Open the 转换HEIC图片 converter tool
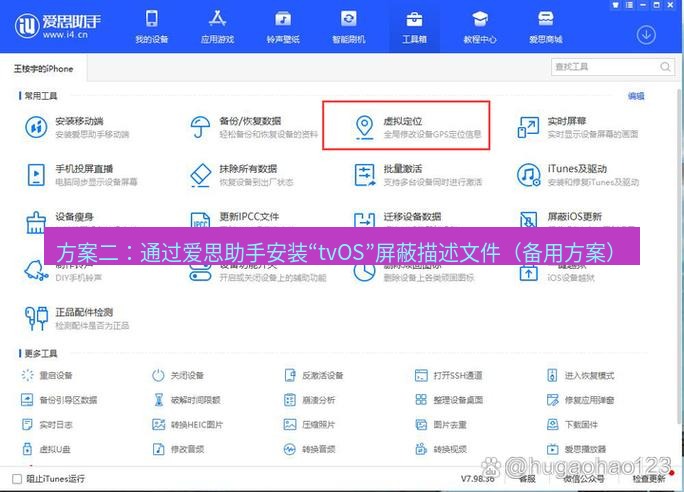 pyautogui.click(x=188, y=424)
